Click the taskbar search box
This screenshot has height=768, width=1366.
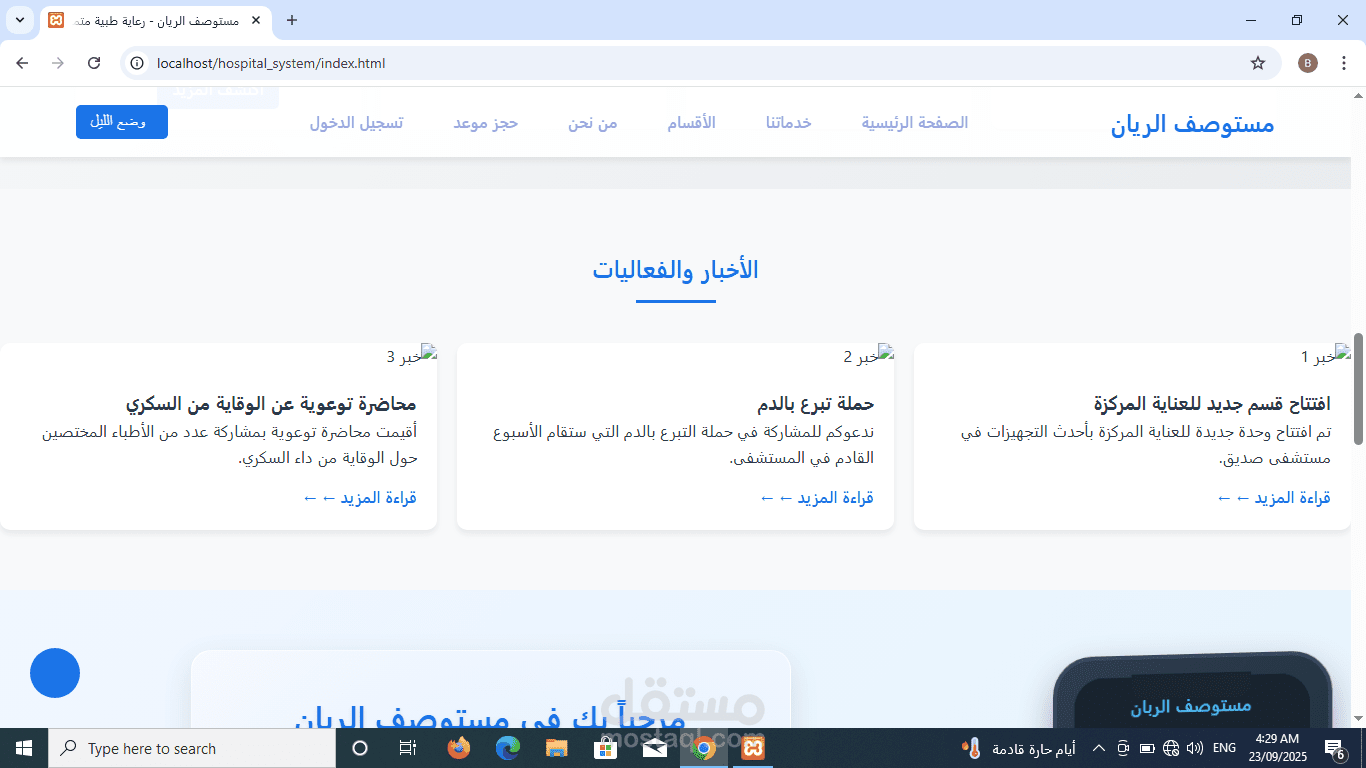click(x=192, y=748)
